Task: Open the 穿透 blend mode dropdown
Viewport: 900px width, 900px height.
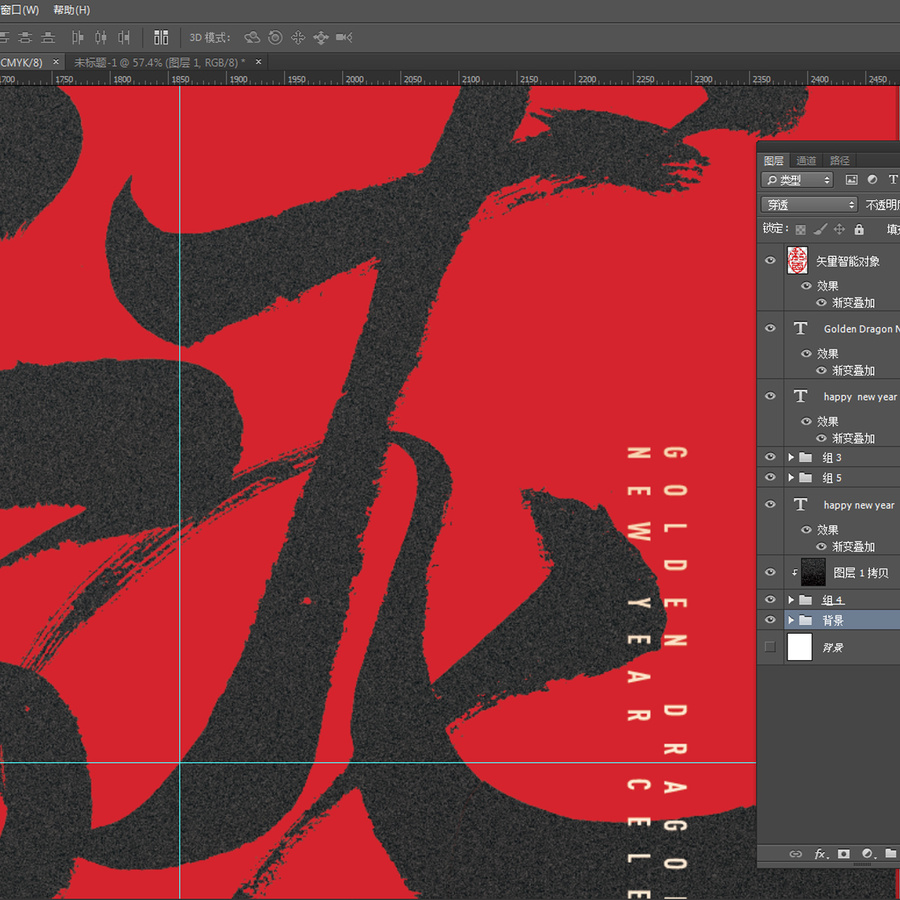Action: pyautogui.click(x=809, y=204)
